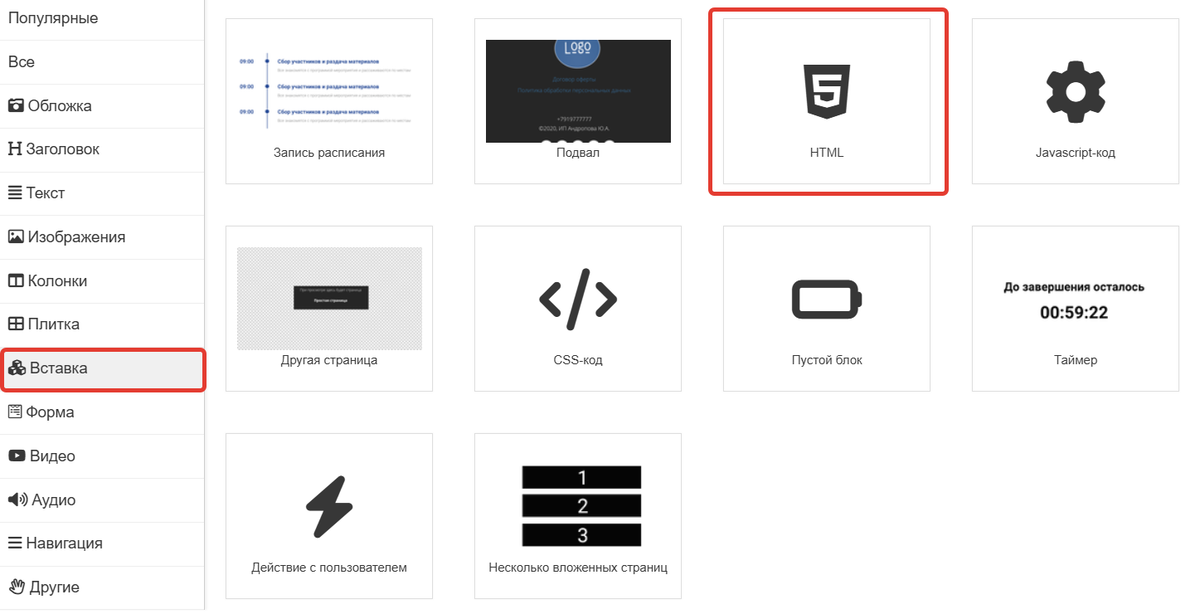Choose the Javascript-код gear icon
This screenshot has height=614, width=1200.
pyautogui.click(x=1075, y=92)
